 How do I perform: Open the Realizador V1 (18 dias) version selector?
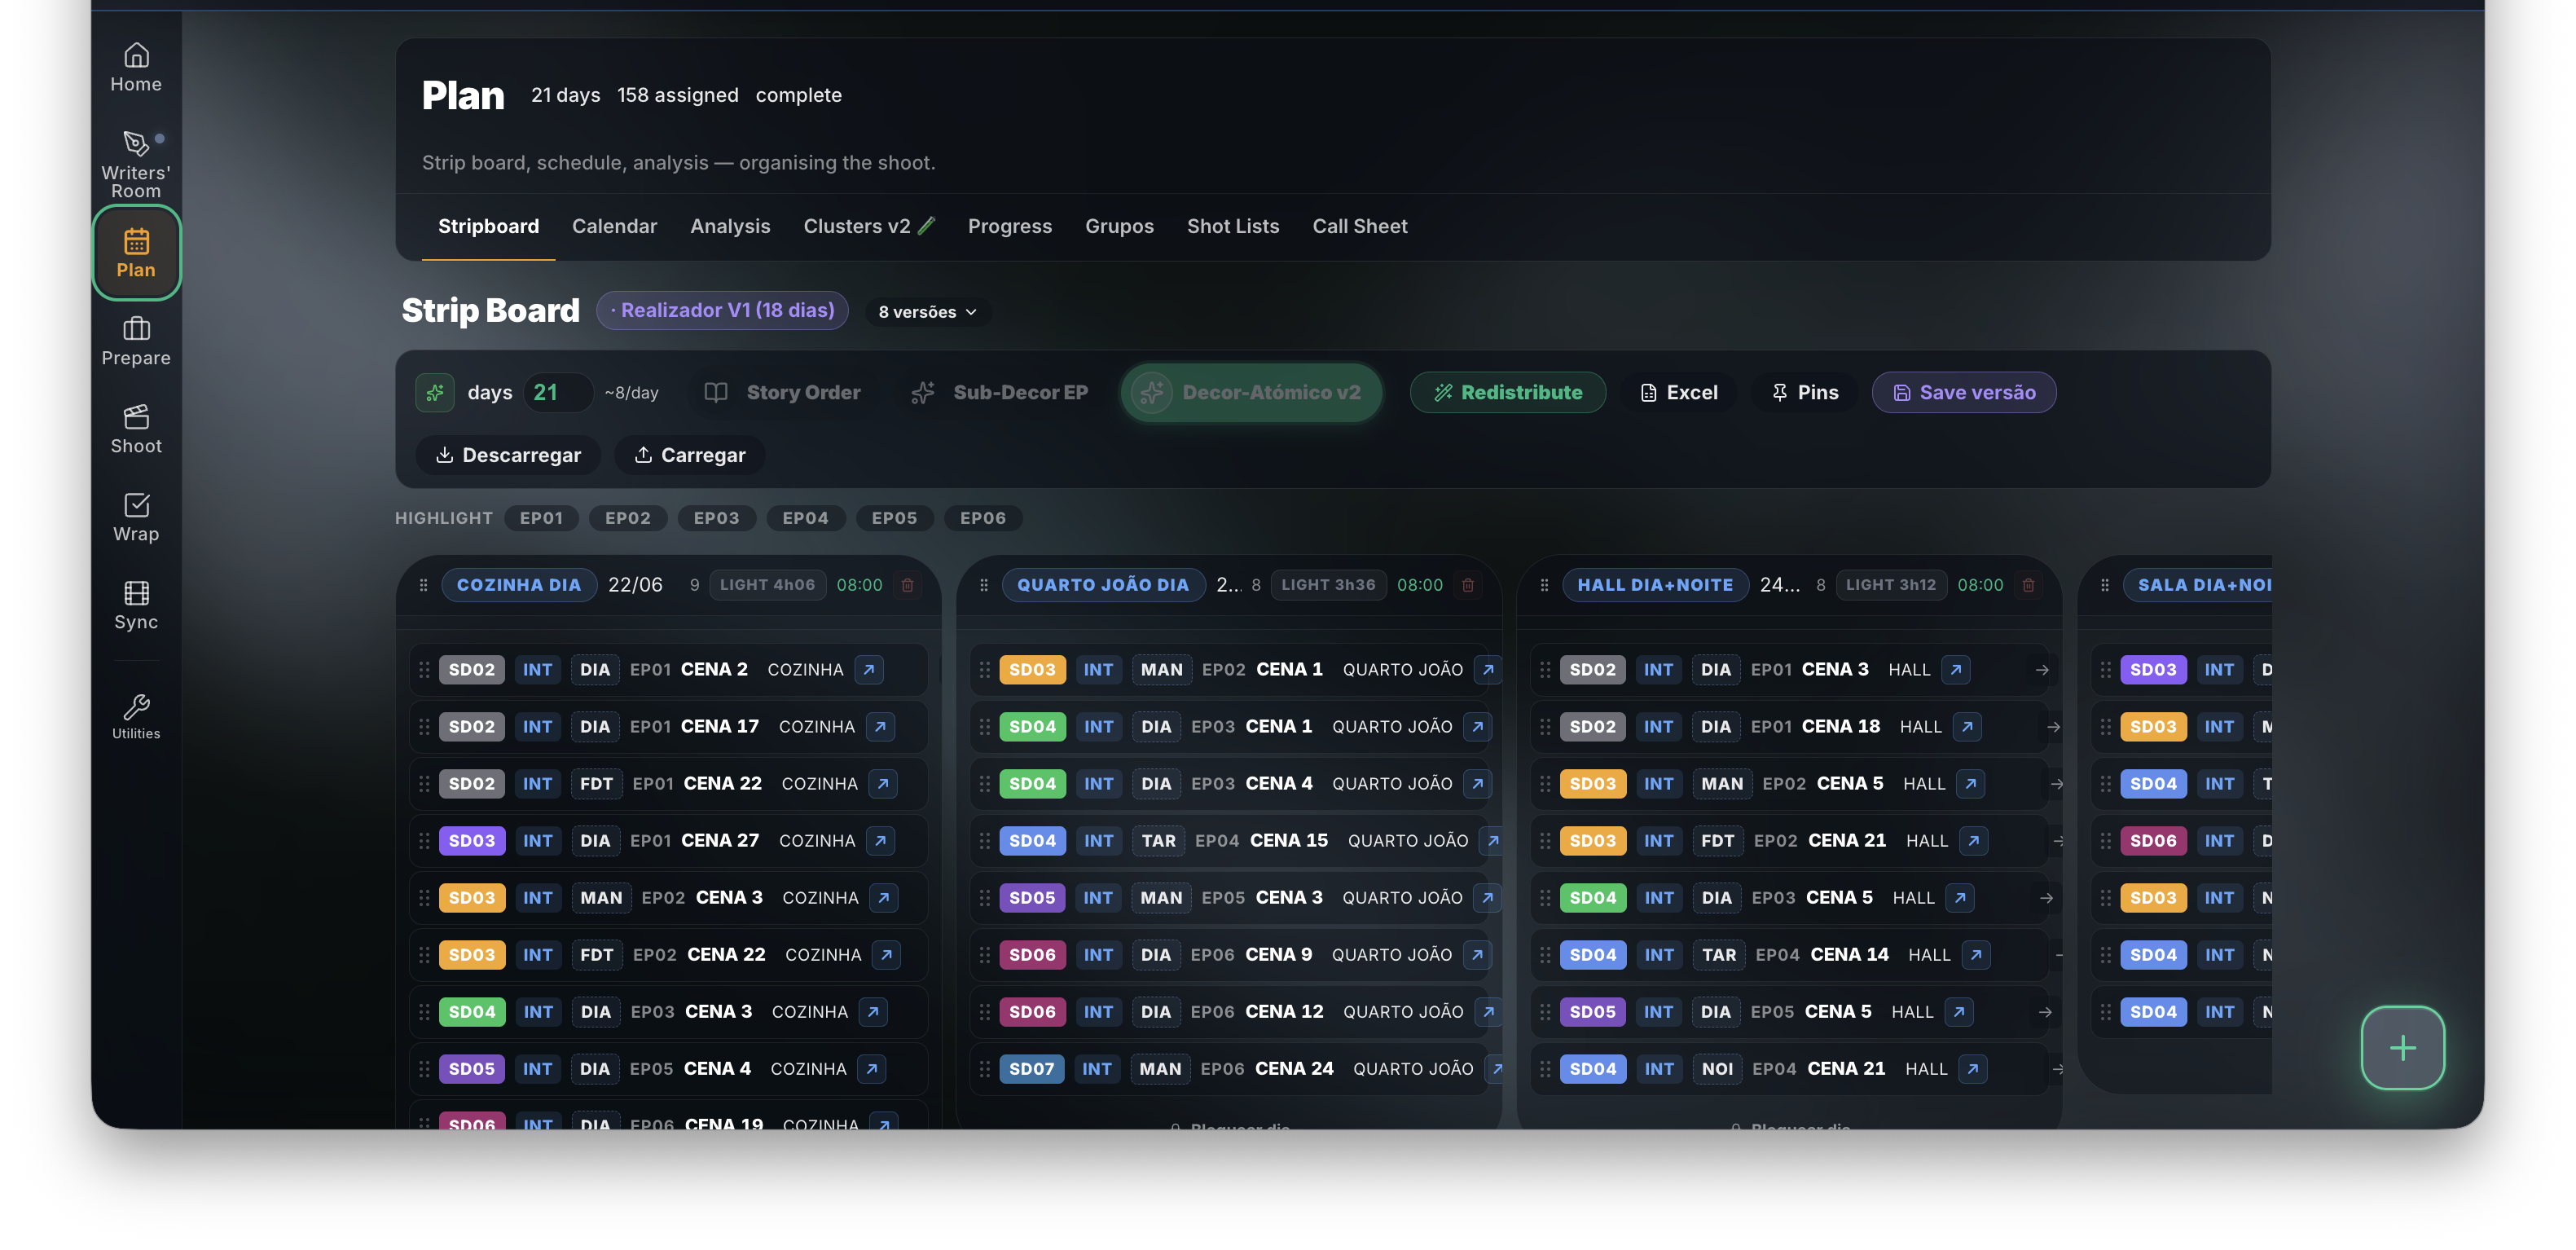[x=722, y=311]
